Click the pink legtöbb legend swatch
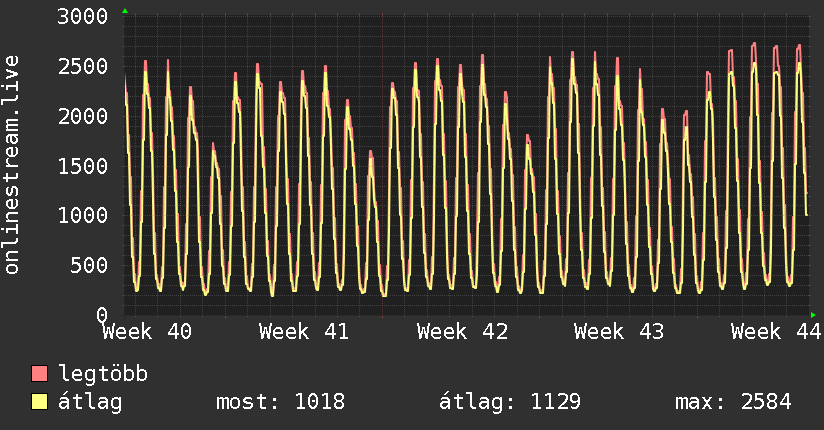824x430 pixels. point(39,373)
